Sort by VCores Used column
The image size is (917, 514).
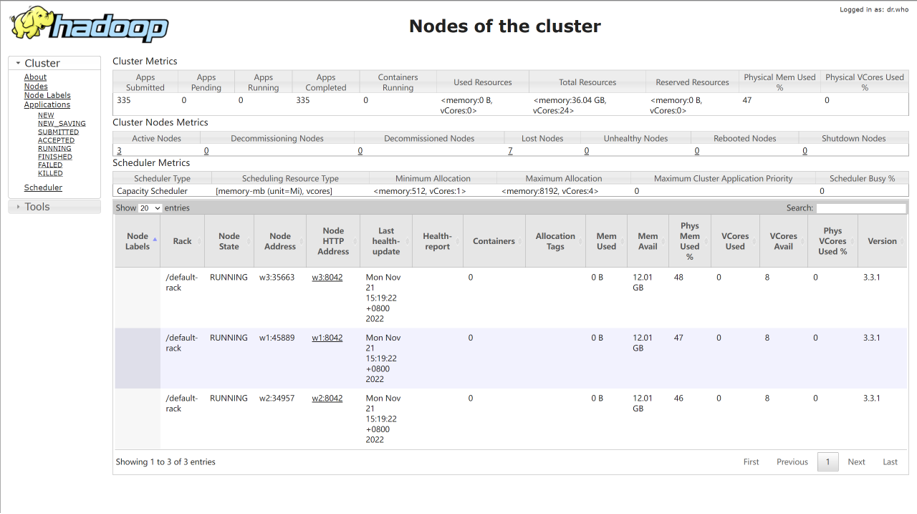735,241
